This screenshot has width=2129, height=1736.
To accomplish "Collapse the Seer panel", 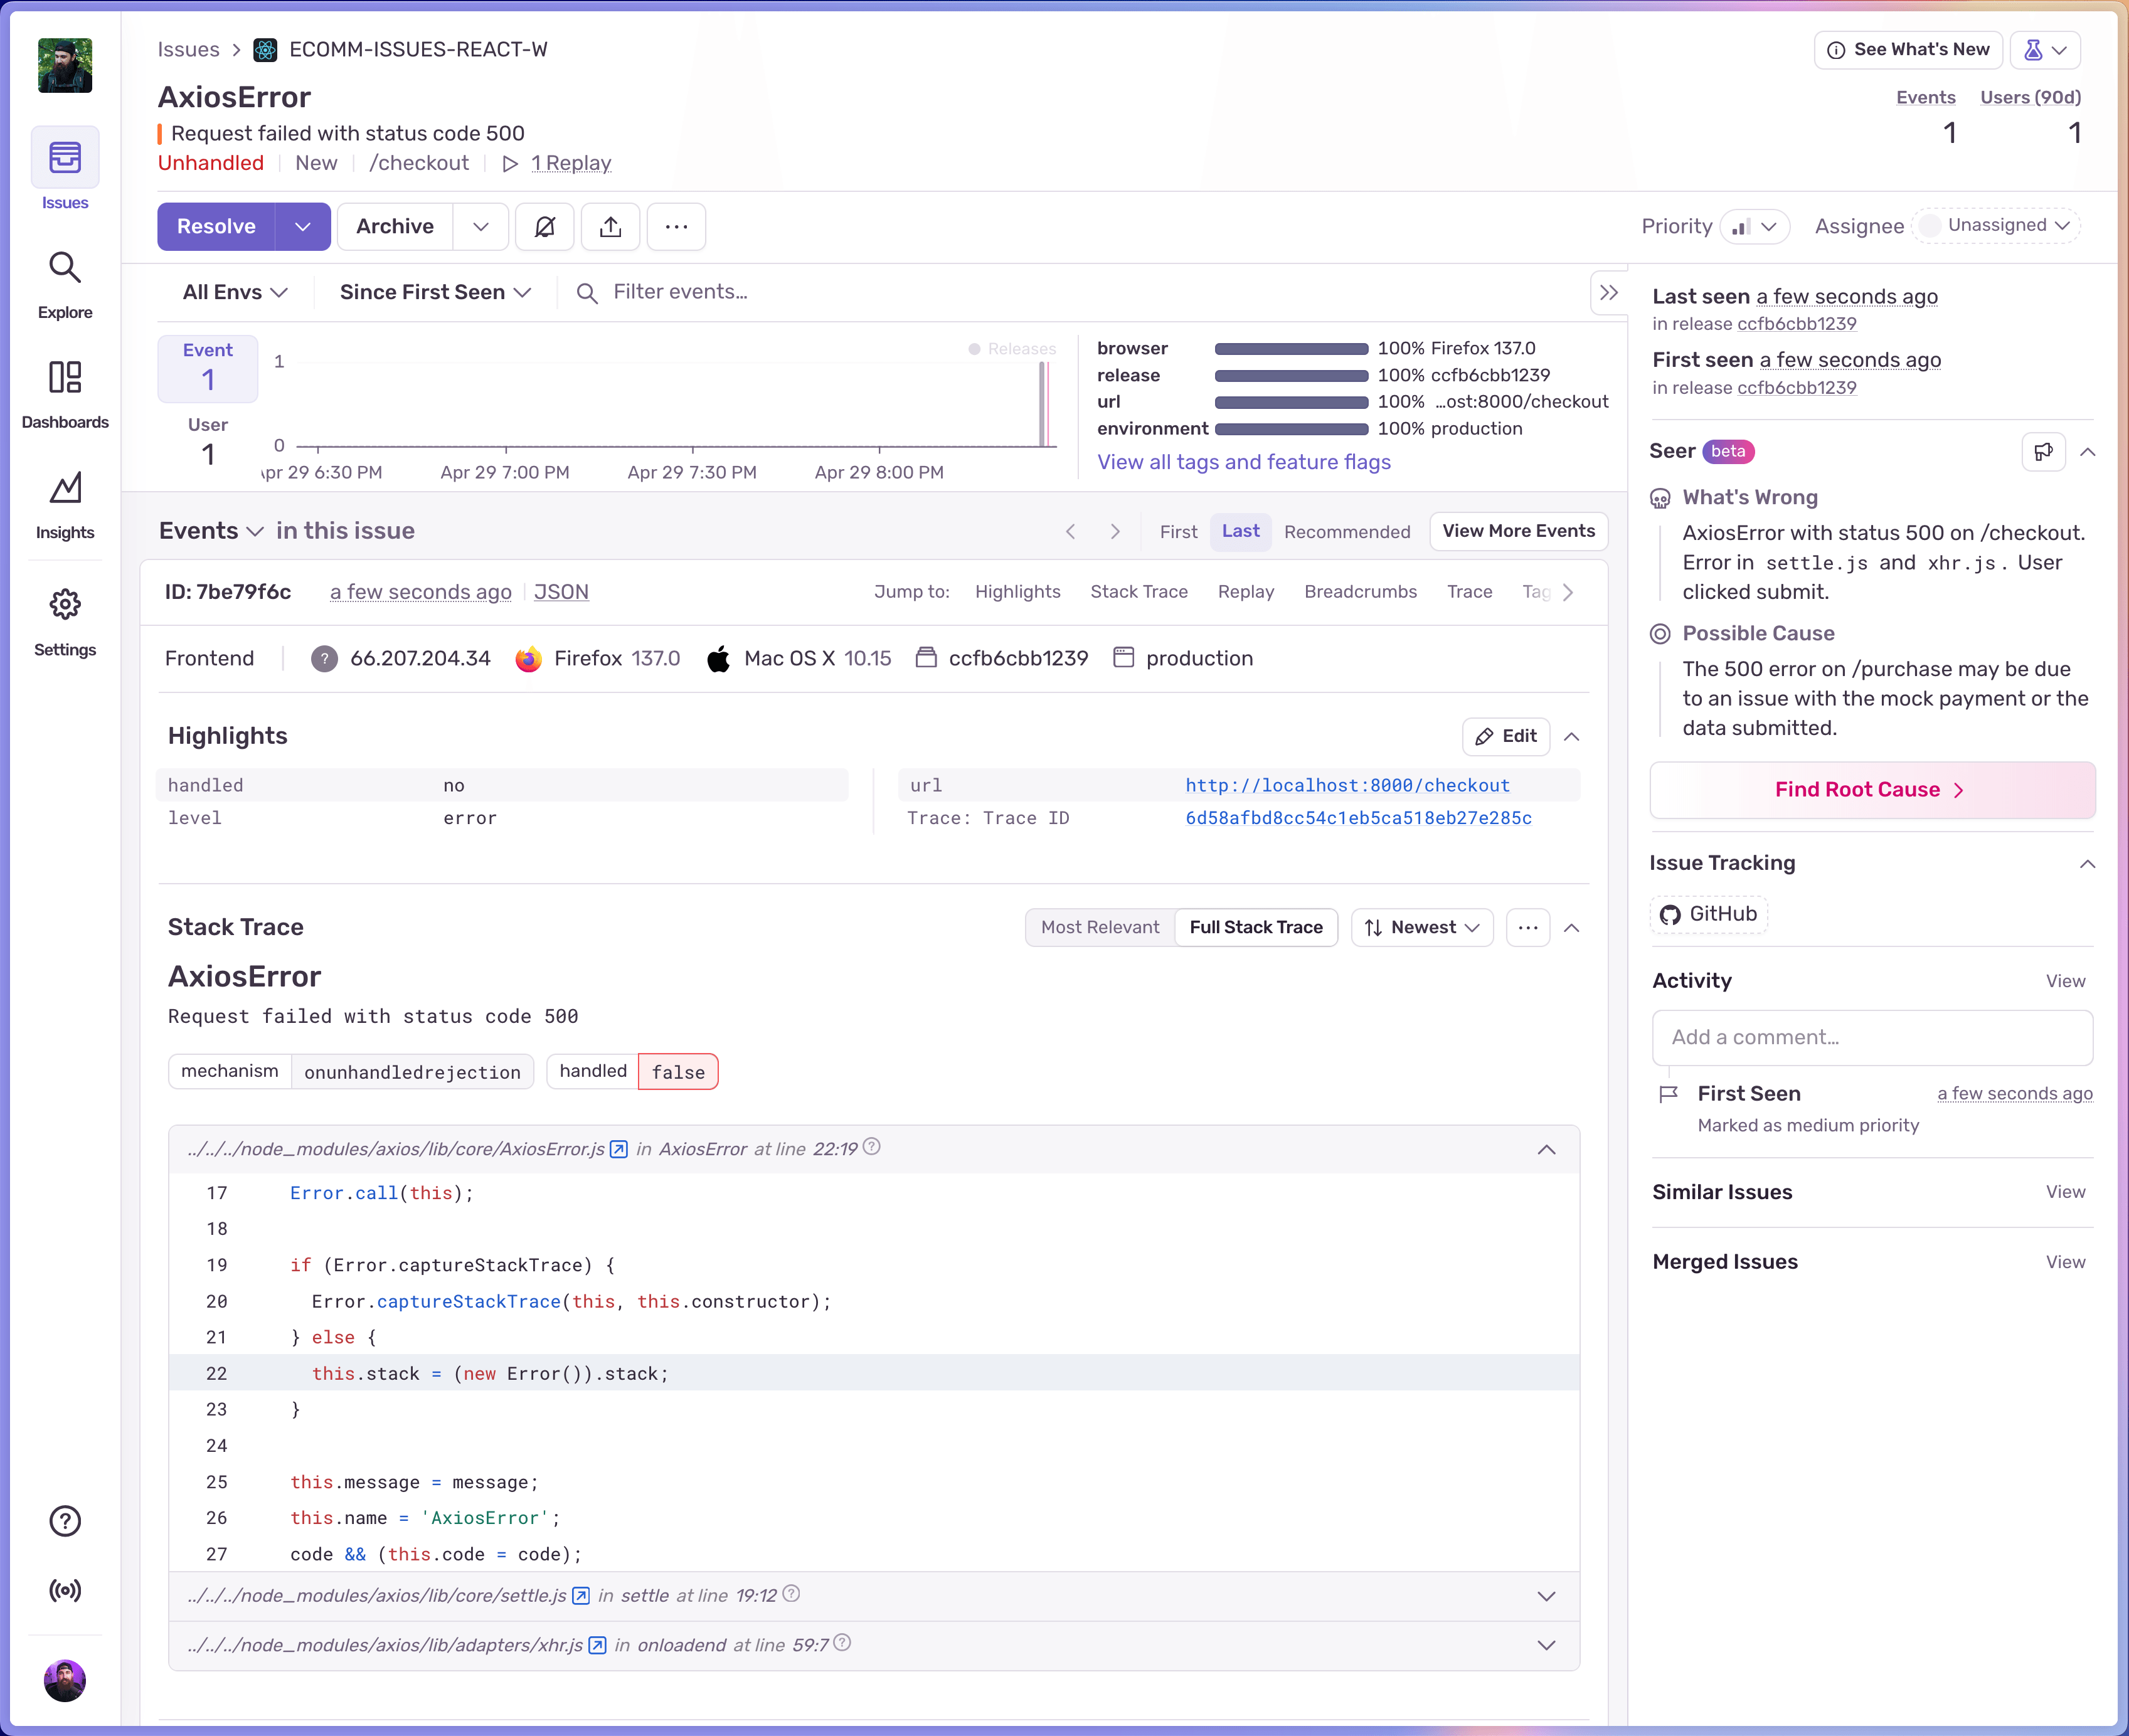I will [x=2088, y=452].
